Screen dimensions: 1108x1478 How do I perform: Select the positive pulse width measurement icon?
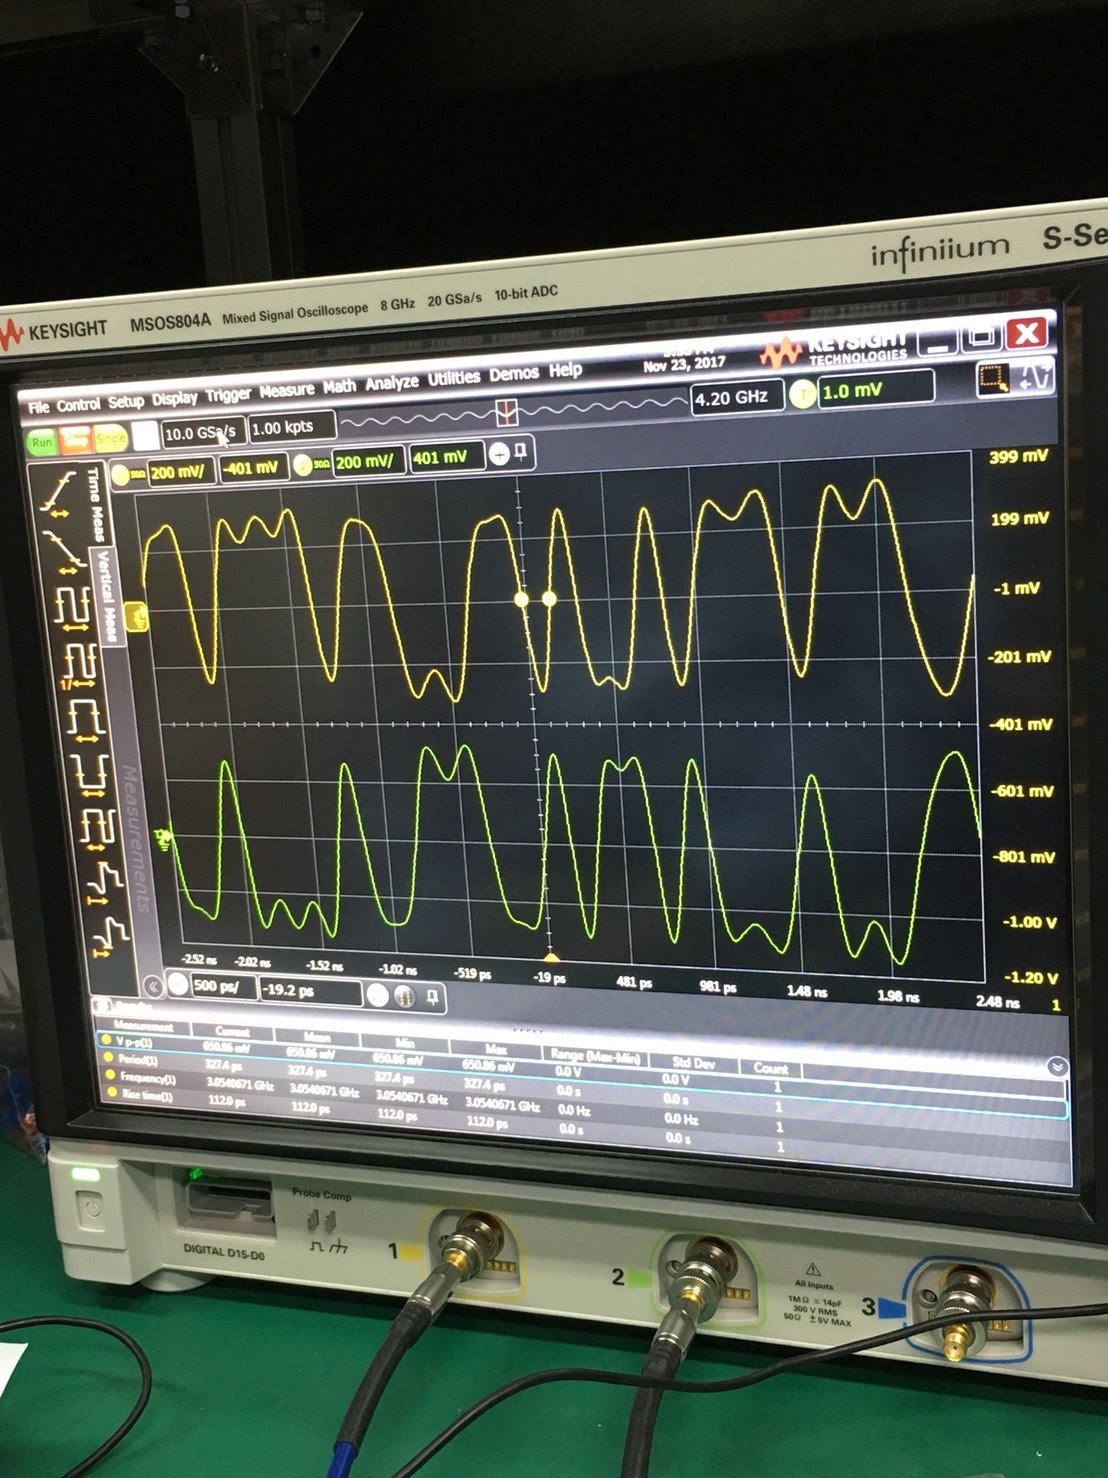coord(86,720)
